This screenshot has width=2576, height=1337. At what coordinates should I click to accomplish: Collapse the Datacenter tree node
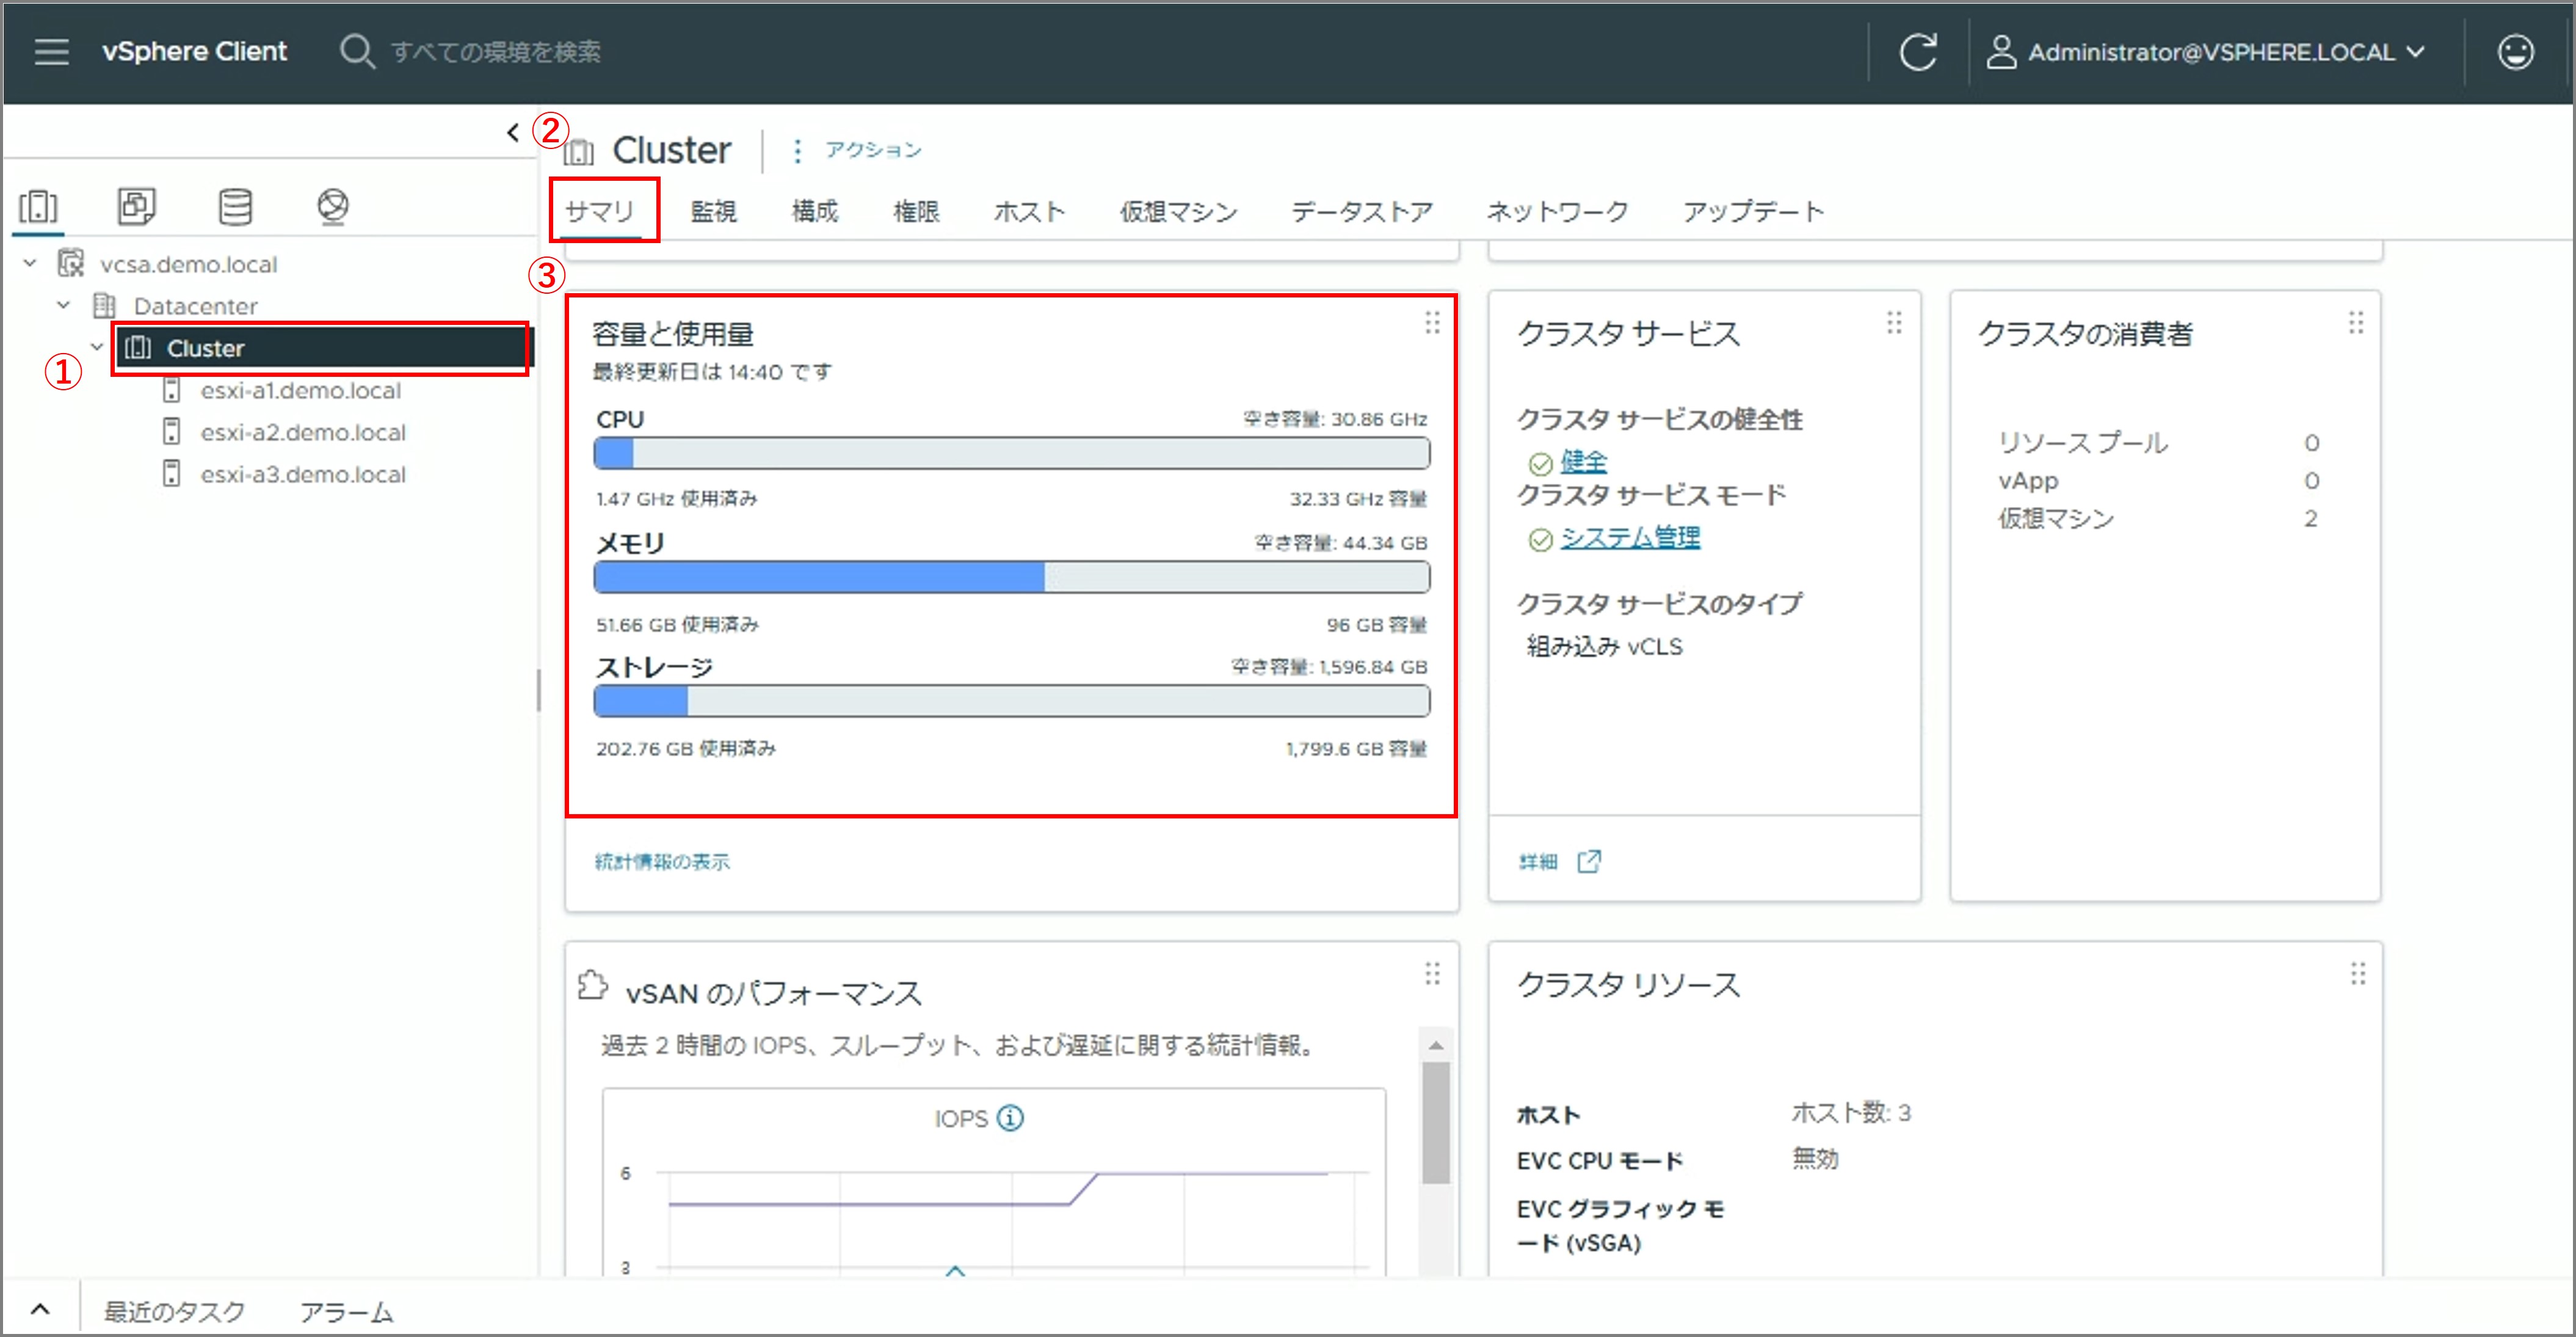coord(64,305)
